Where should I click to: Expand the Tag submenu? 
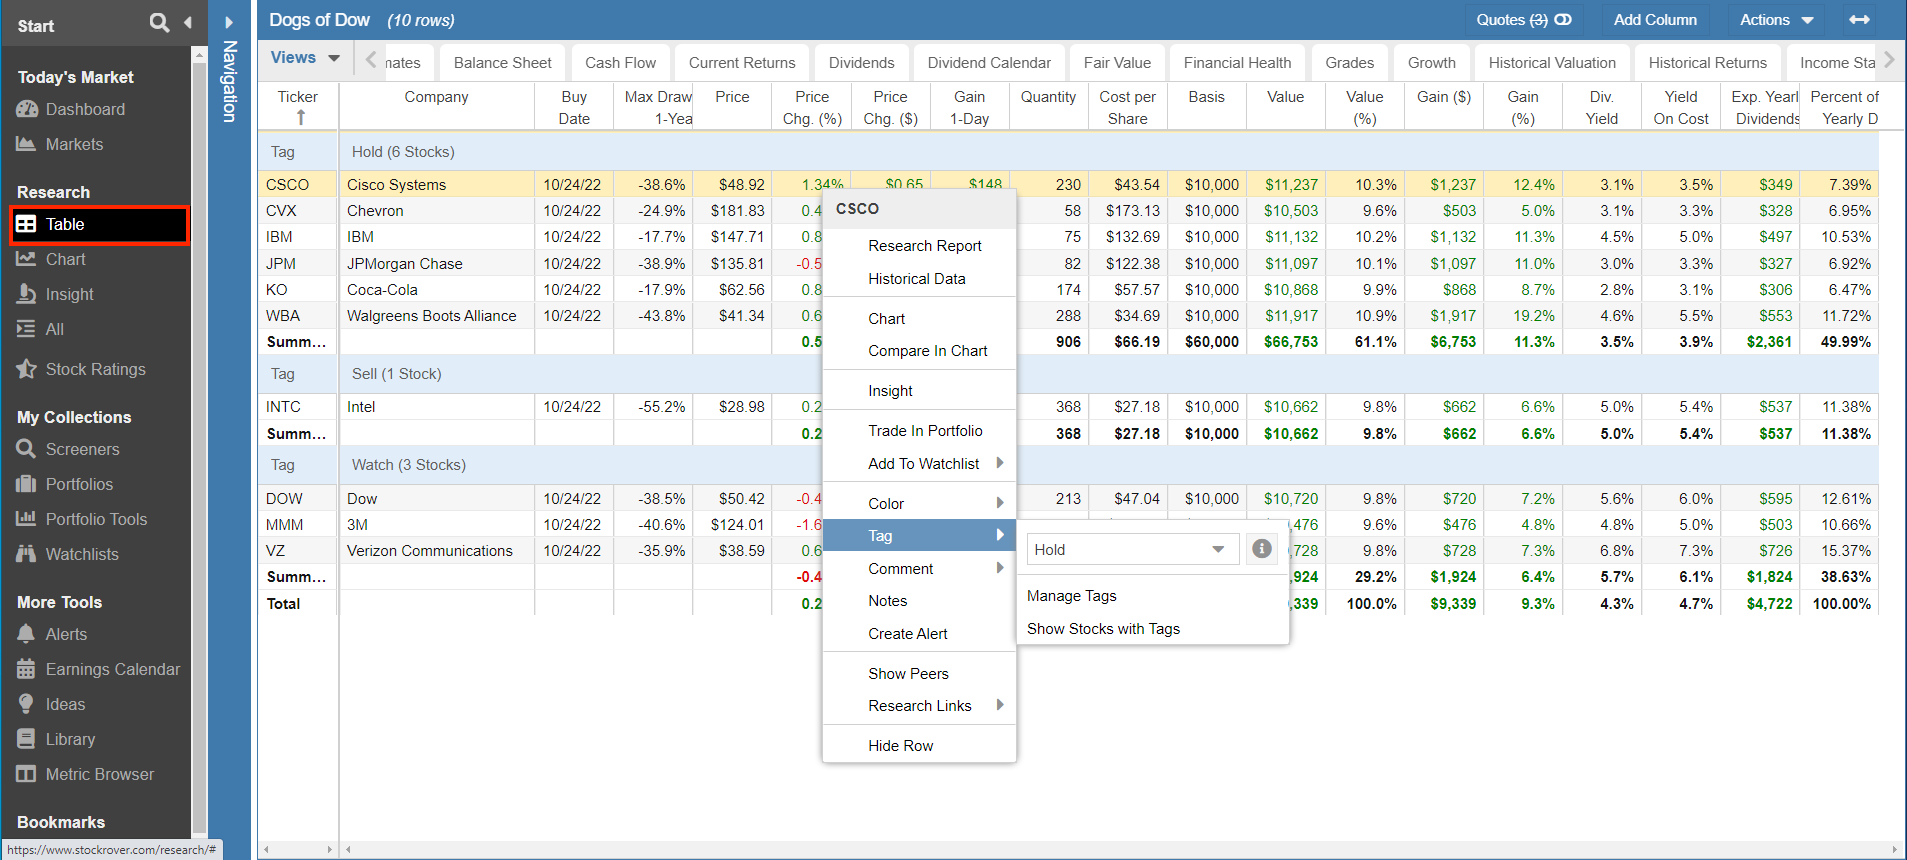coord(919,535)
